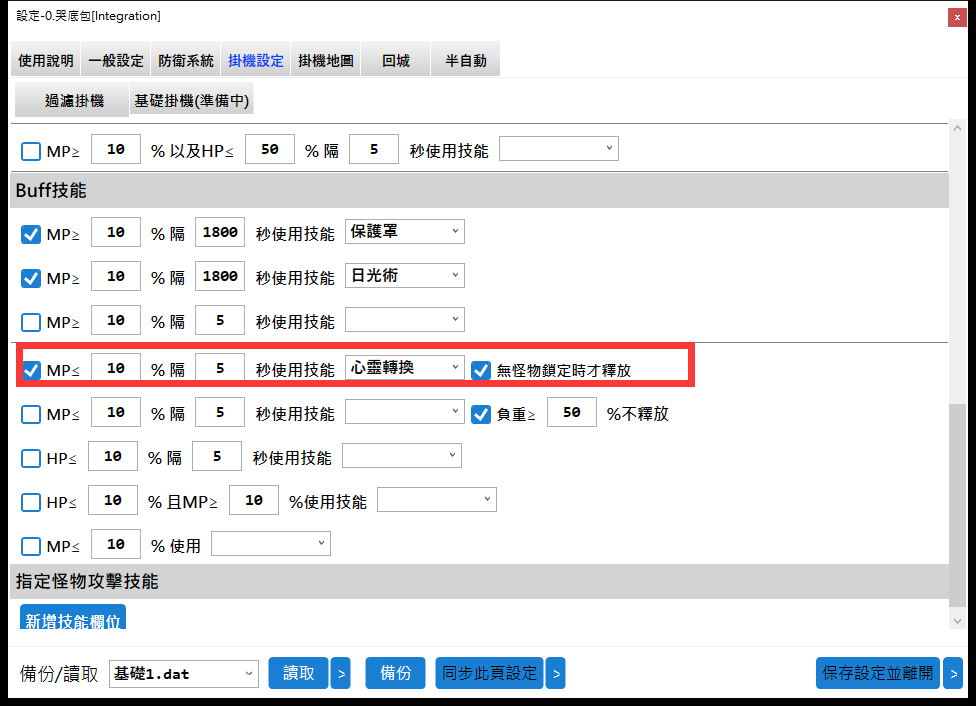Open the 掛機地圖 tab
This screenshot has height=706, width=976.
(326, 61)
